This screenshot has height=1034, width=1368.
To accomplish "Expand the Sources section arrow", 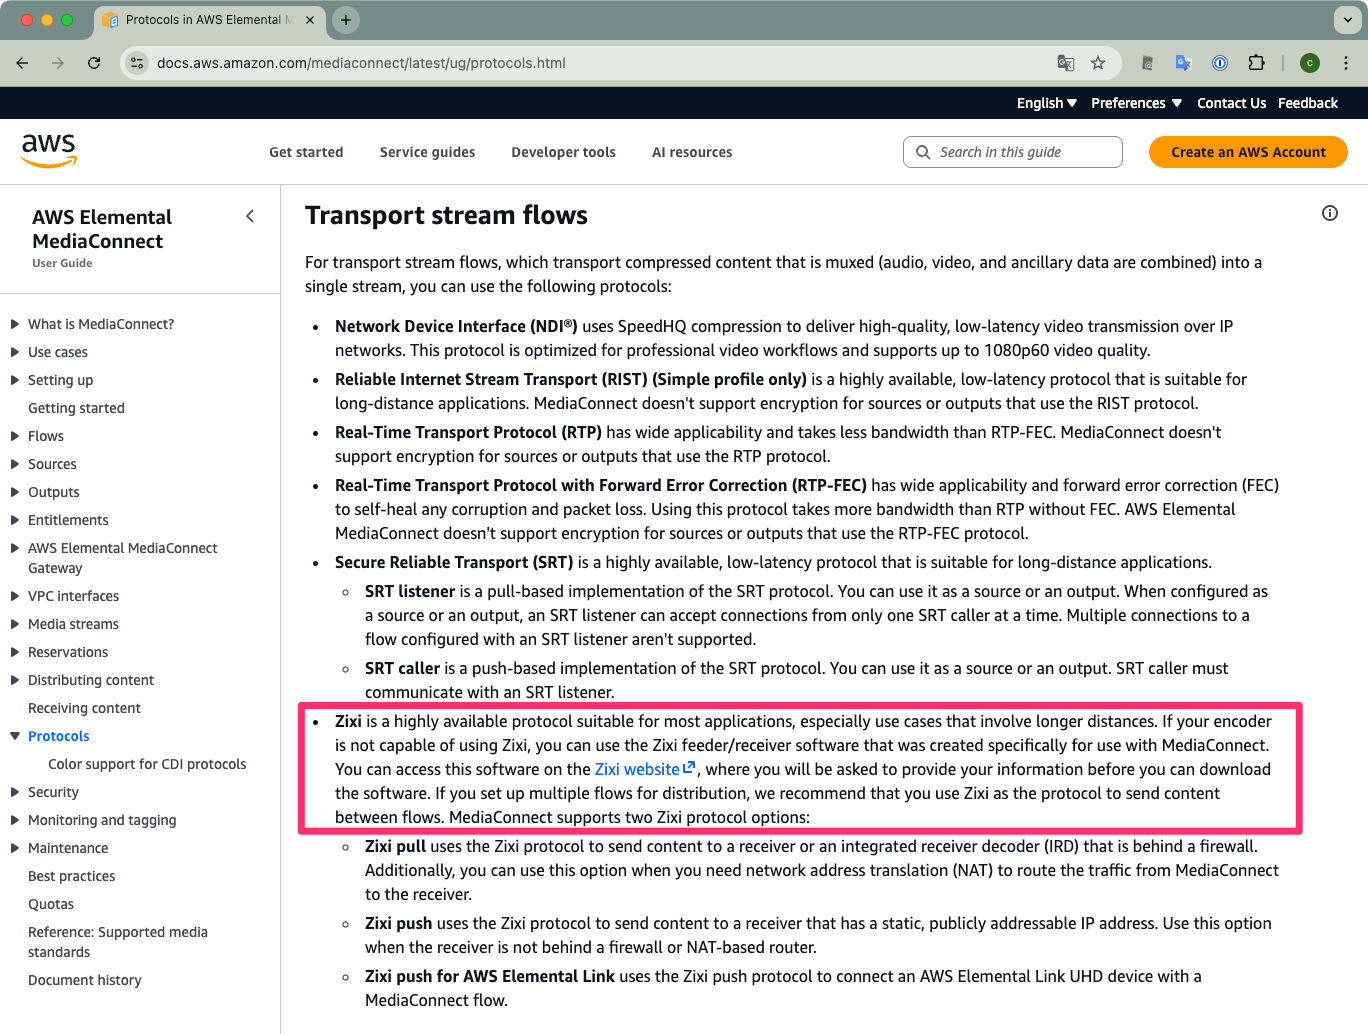I will click(15, 464).
